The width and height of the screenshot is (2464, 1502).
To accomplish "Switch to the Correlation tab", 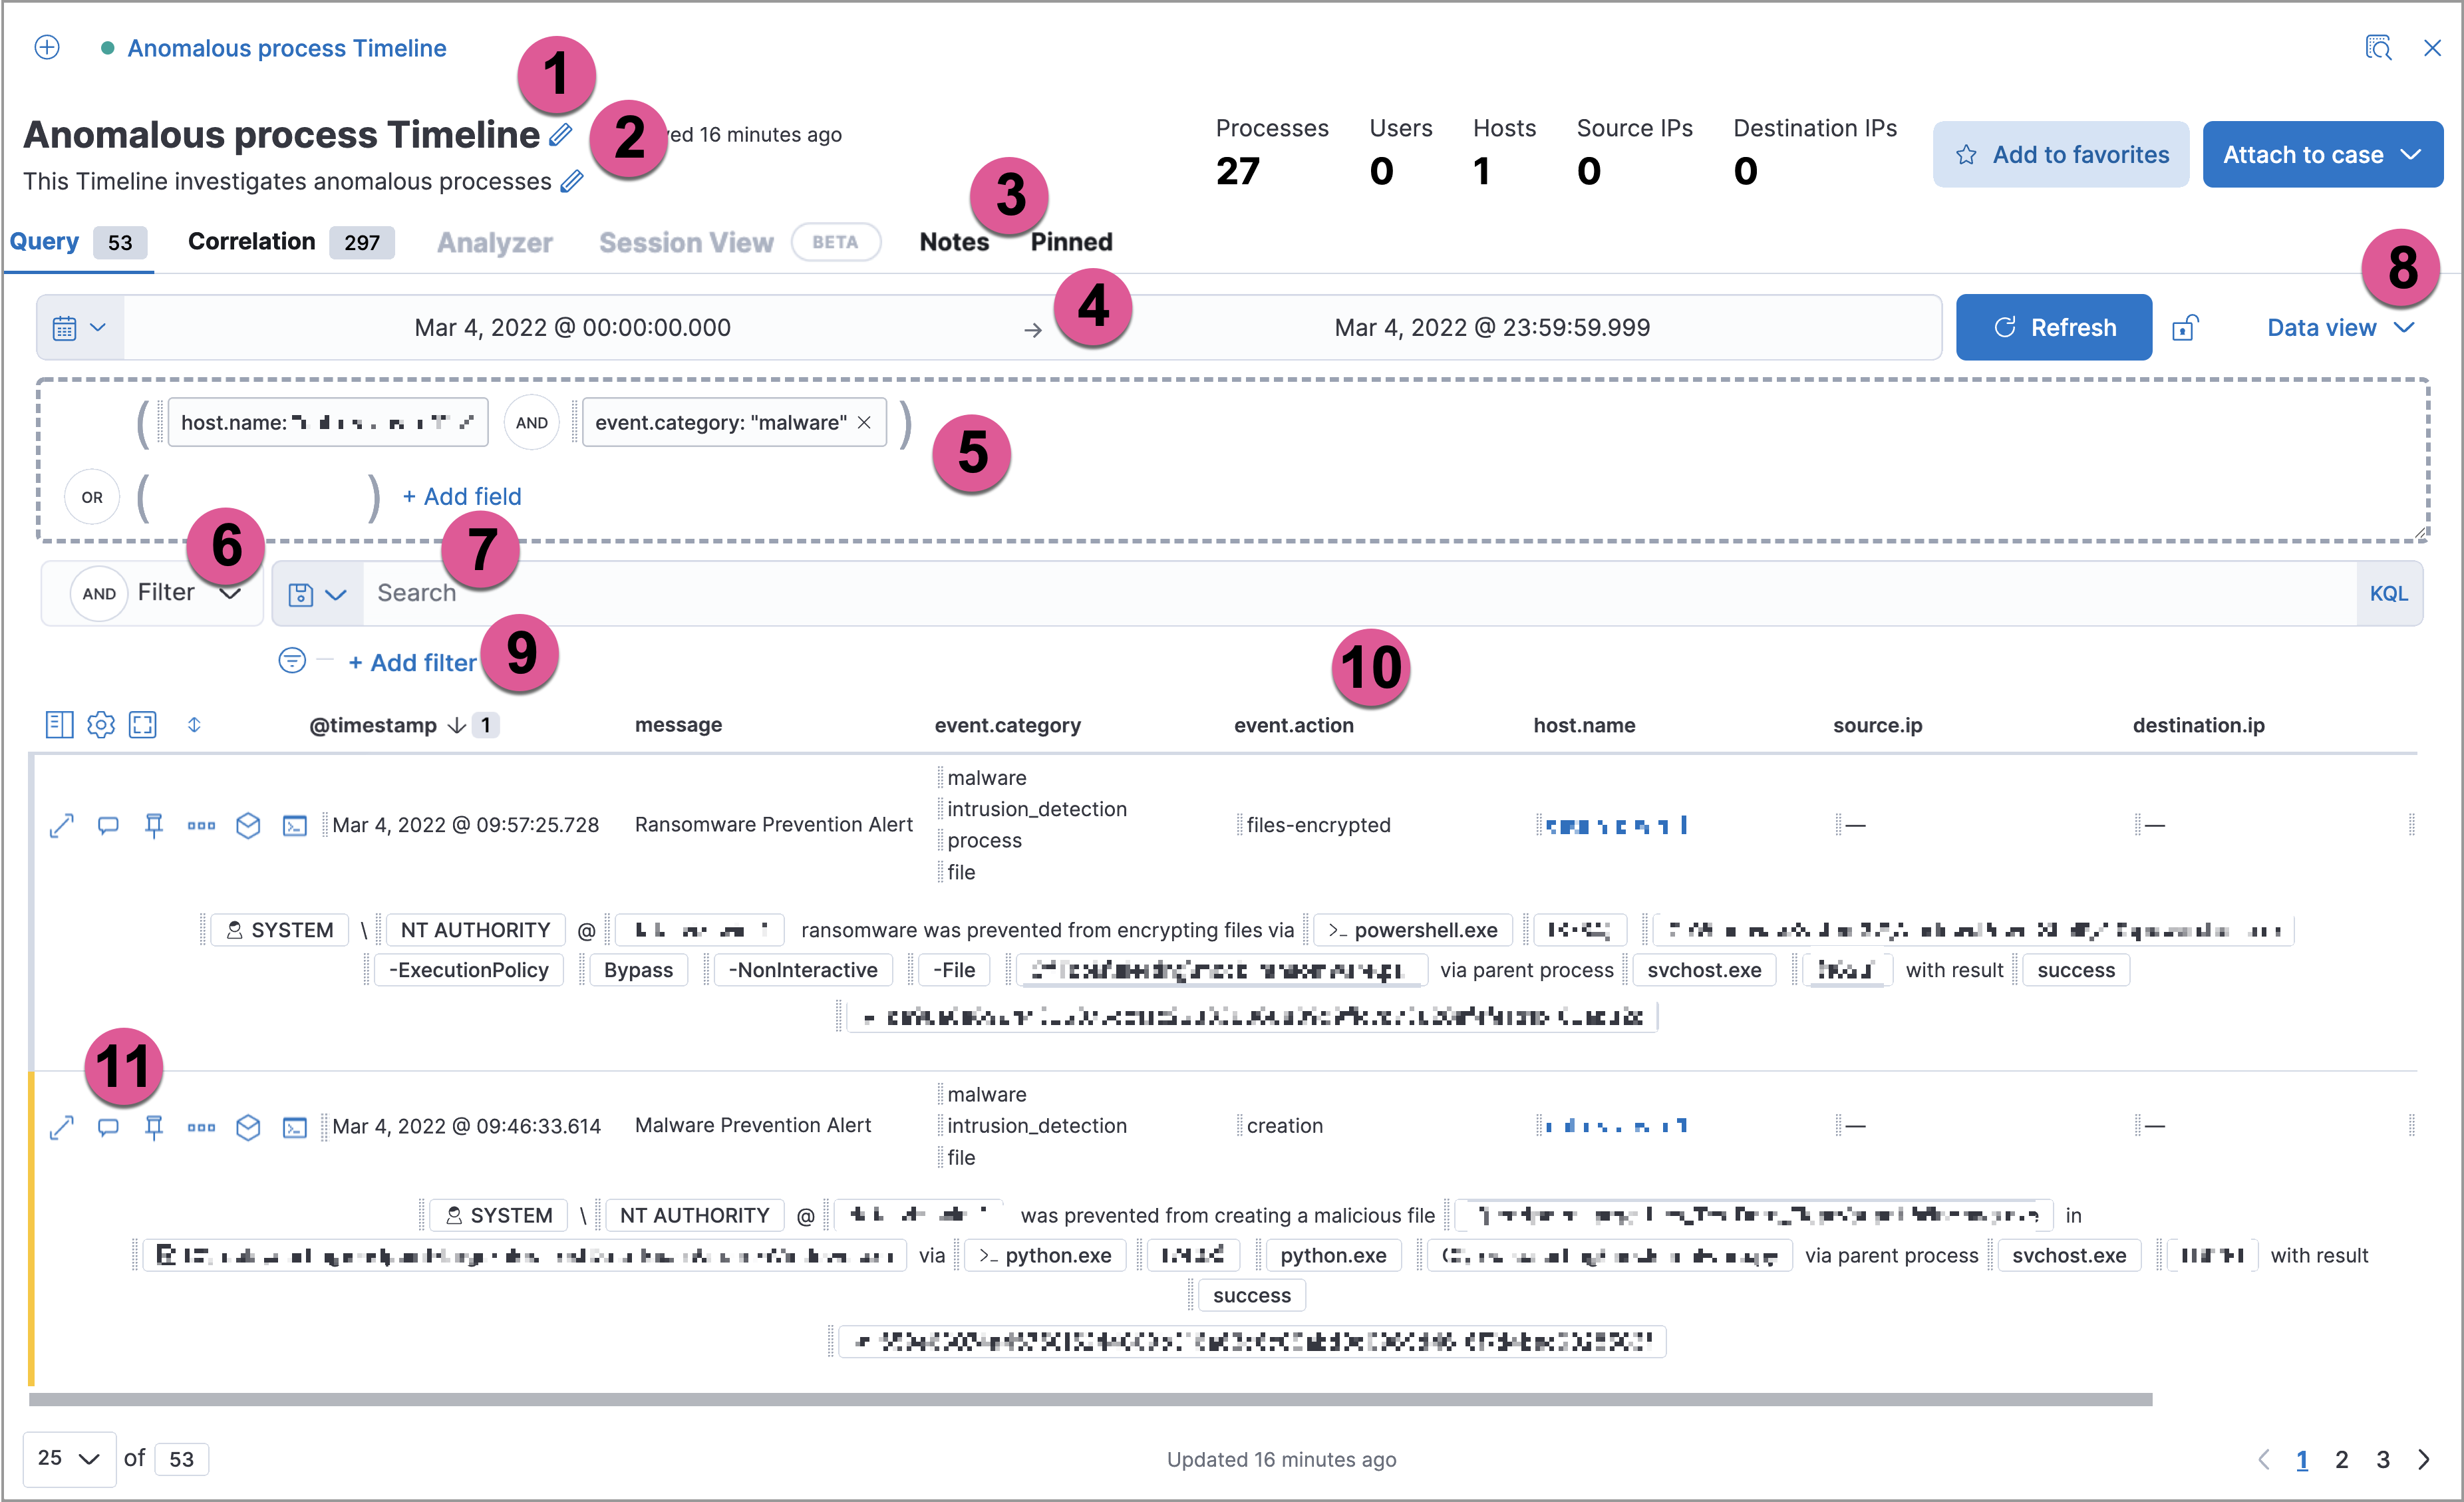I will point(251,241).
